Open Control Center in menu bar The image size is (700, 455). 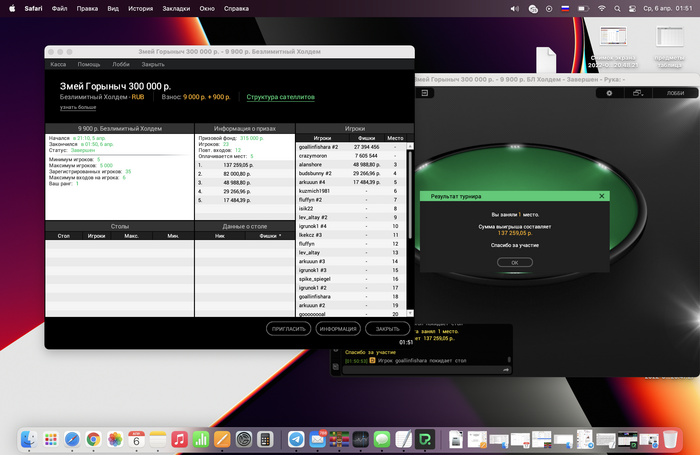(x=633, y=8)
